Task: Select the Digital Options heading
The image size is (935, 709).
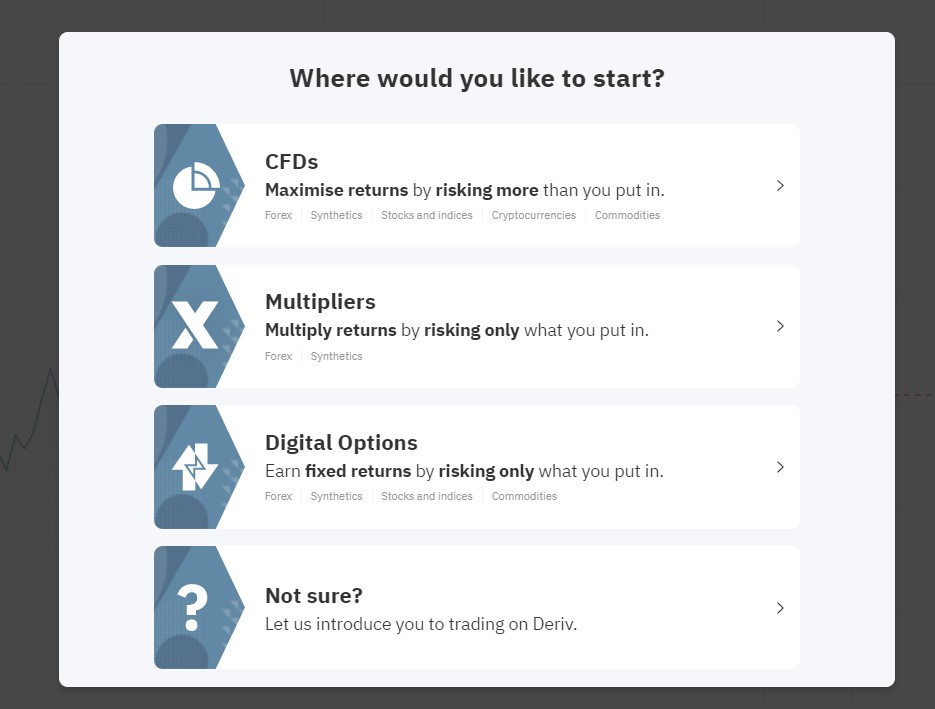Action: (x=341, y=442)
